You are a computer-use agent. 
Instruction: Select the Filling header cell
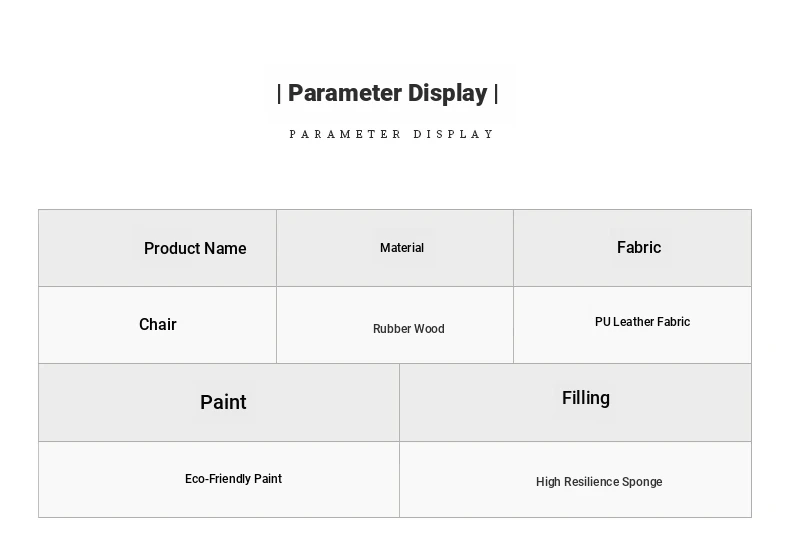[586, 398]
